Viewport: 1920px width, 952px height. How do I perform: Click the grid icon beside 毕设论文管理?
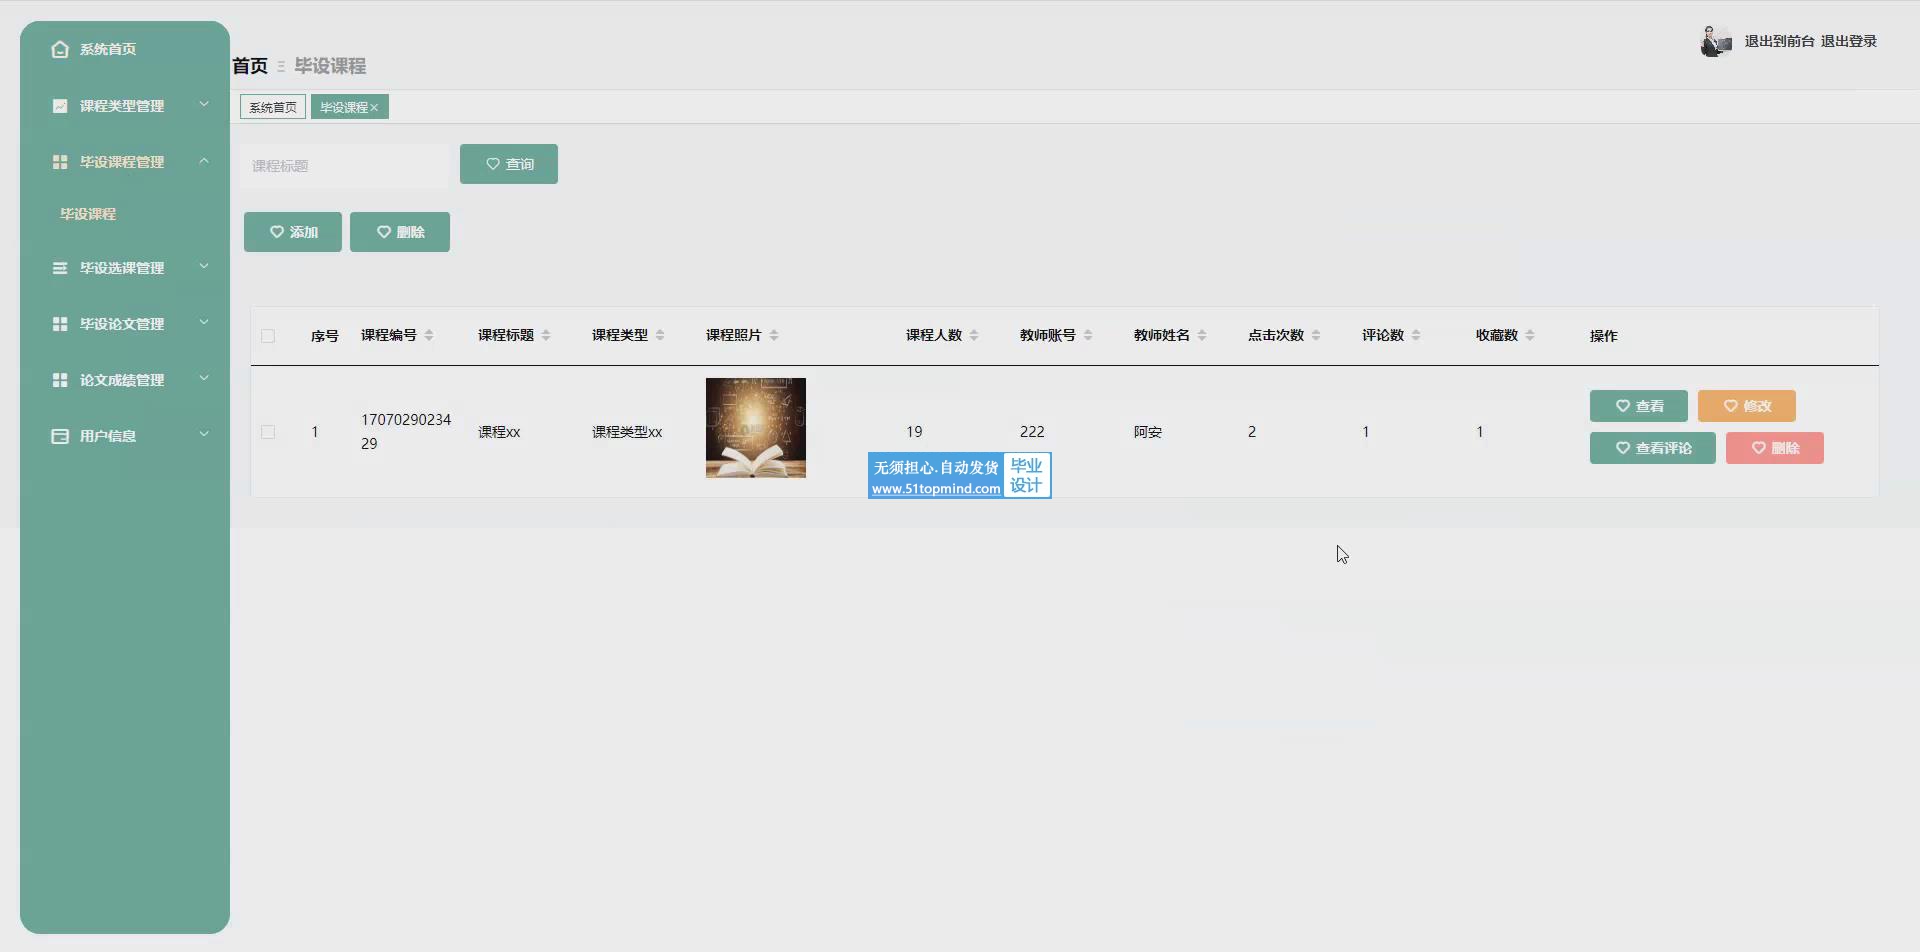pos(60,324)
